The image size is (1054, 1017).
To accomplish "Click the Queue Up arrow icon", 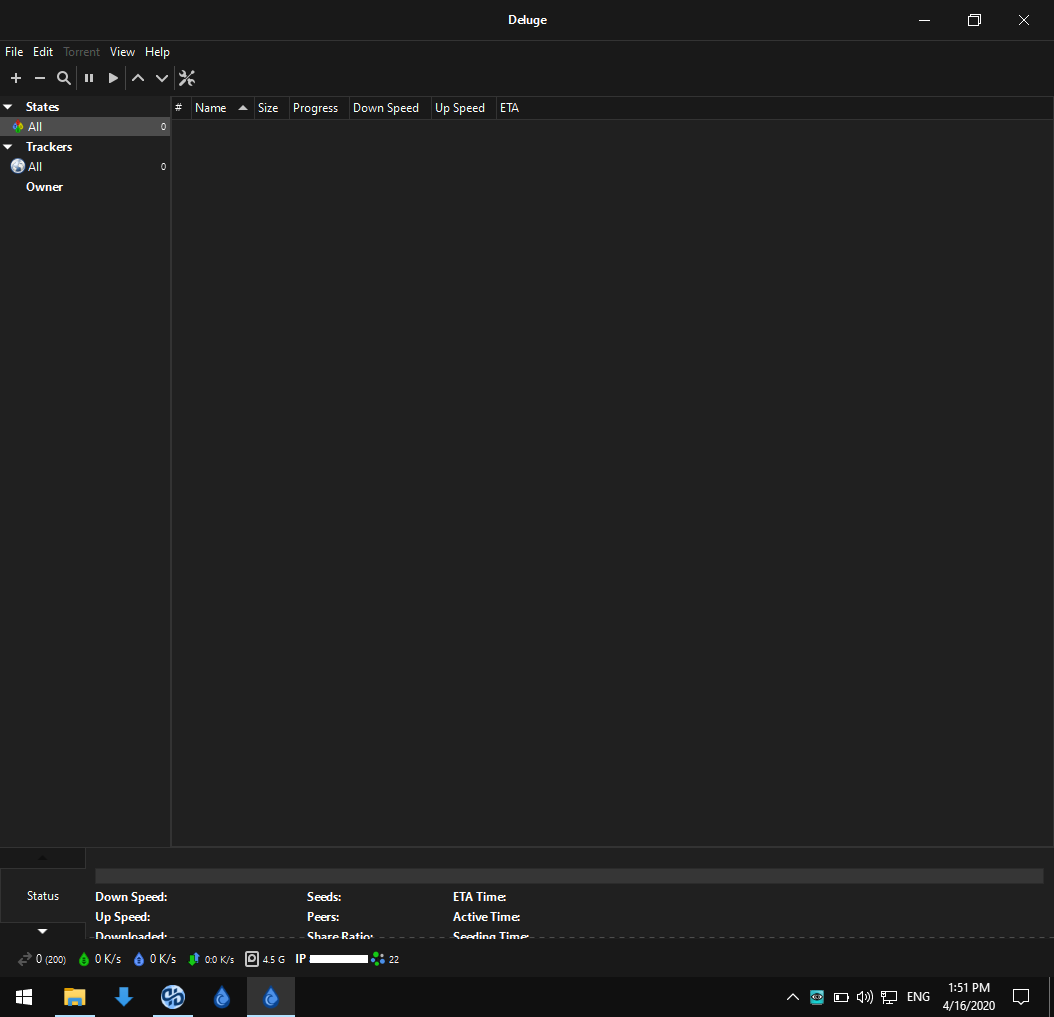I will pos(138,78).
